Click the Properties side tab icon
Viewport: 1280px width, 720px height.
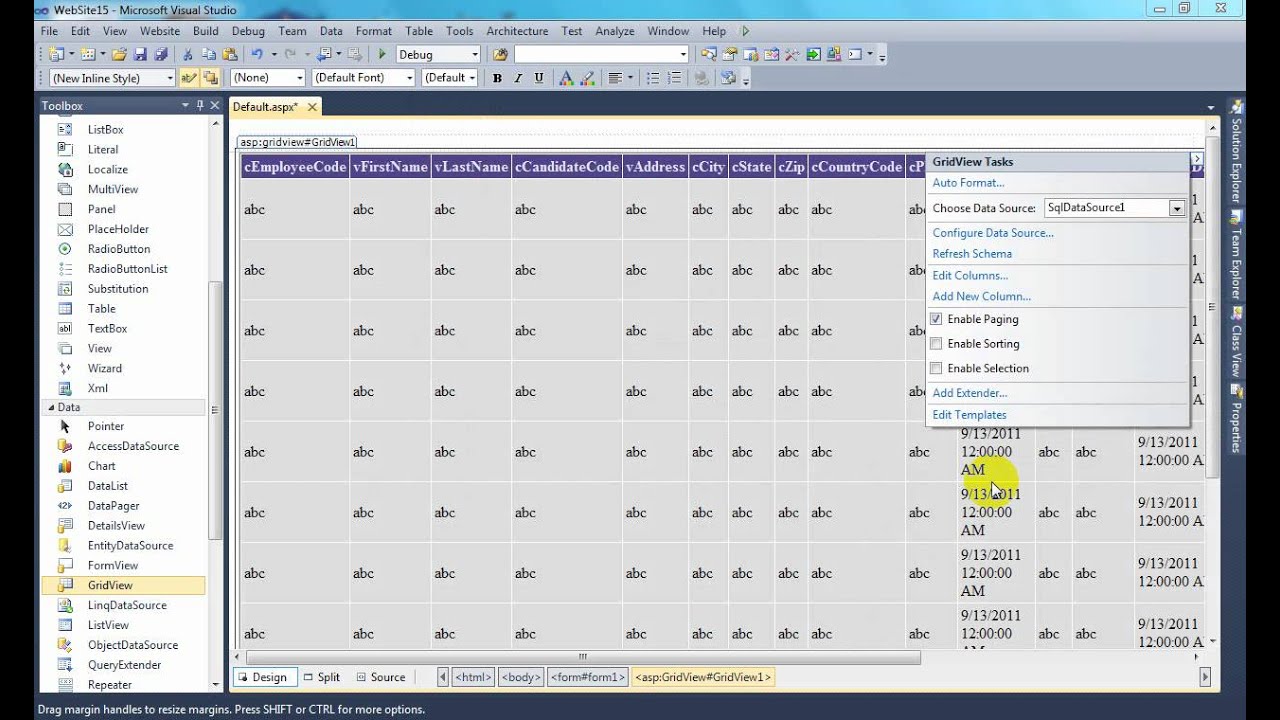pos(1236,391)
